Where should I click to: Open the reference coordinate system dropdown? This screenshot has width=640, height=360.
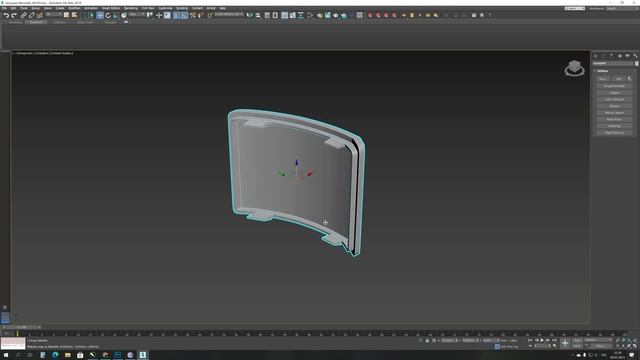[x=137, y=15]
